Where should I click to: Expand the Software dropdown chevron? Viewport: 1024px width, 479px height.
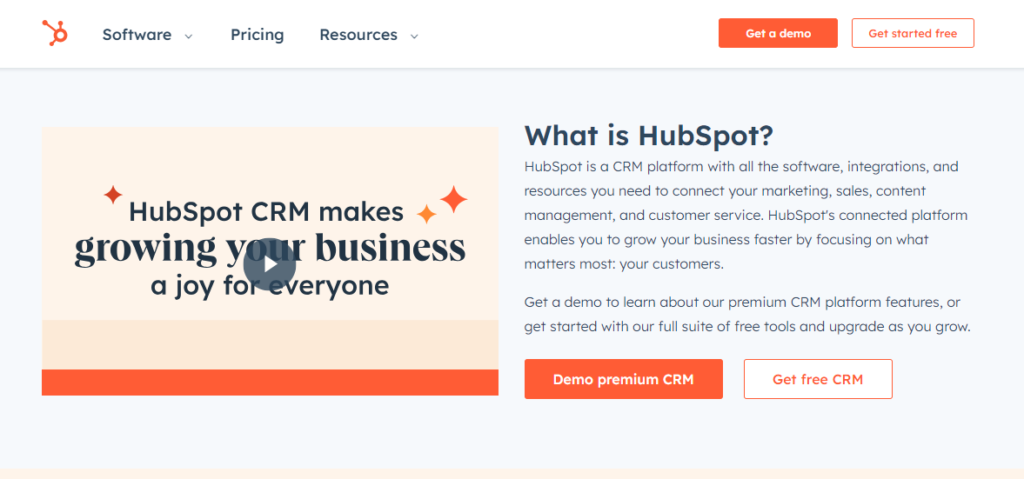(x=188, y=36)
